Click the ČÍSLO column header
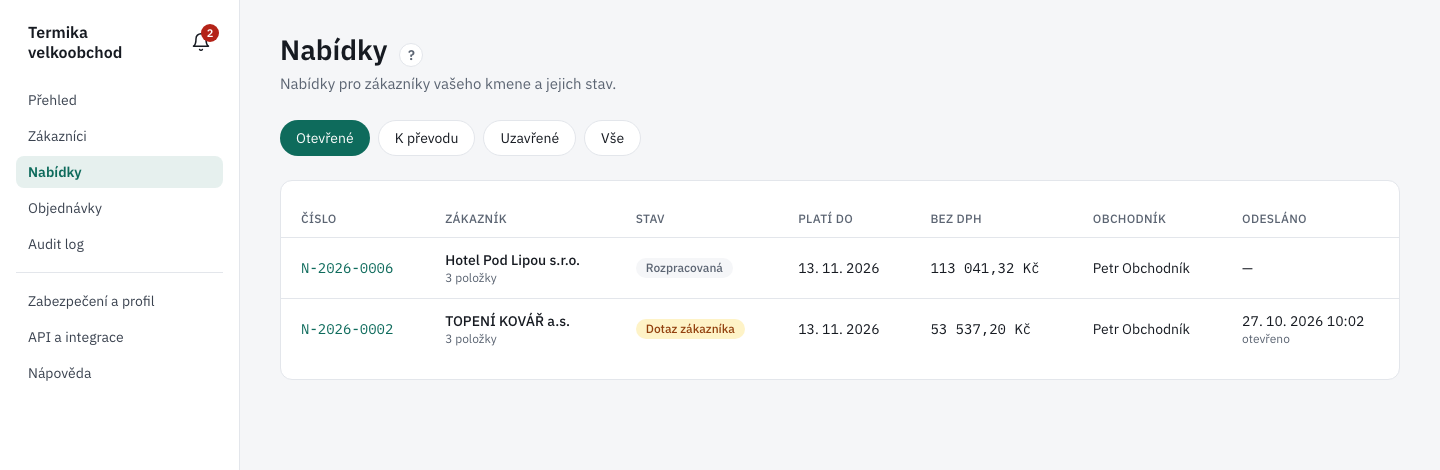The width and height of the screenshot is (1440, 470). click(x=318, y=219)
